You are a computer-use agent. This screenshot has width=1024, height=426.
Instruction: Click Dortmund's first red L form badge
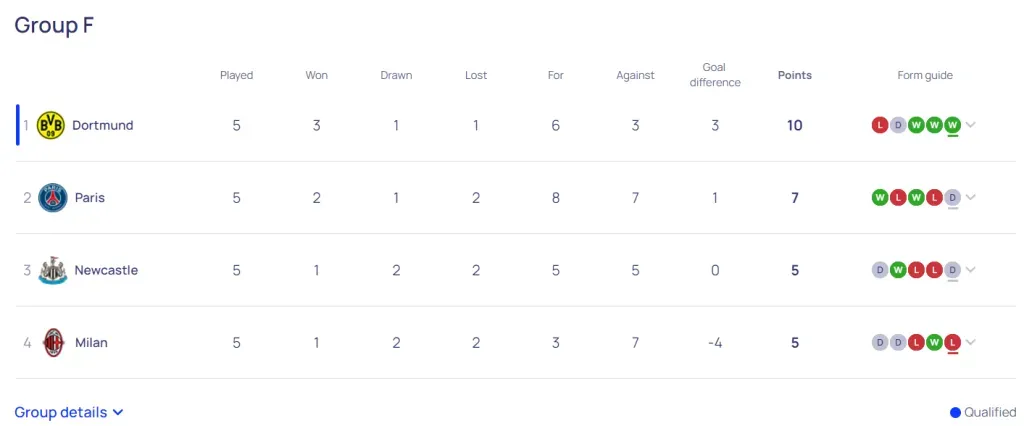[x=880, y=125]
